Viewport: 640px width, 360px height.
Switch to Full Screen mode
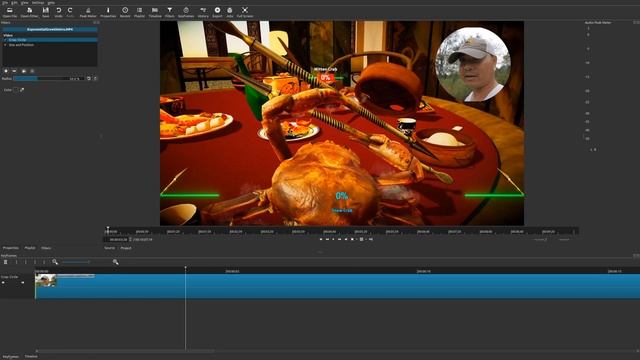[245, 12]
